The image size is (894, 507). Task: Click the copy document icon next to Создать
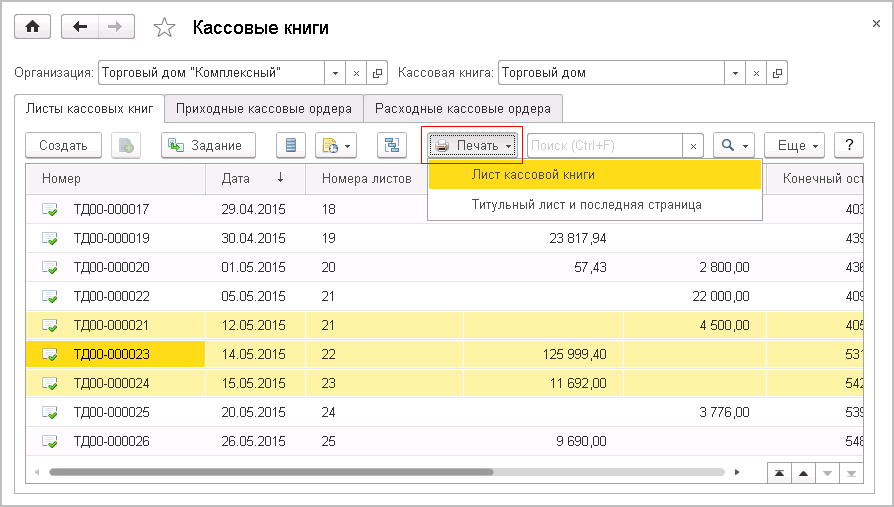point(126,145)
